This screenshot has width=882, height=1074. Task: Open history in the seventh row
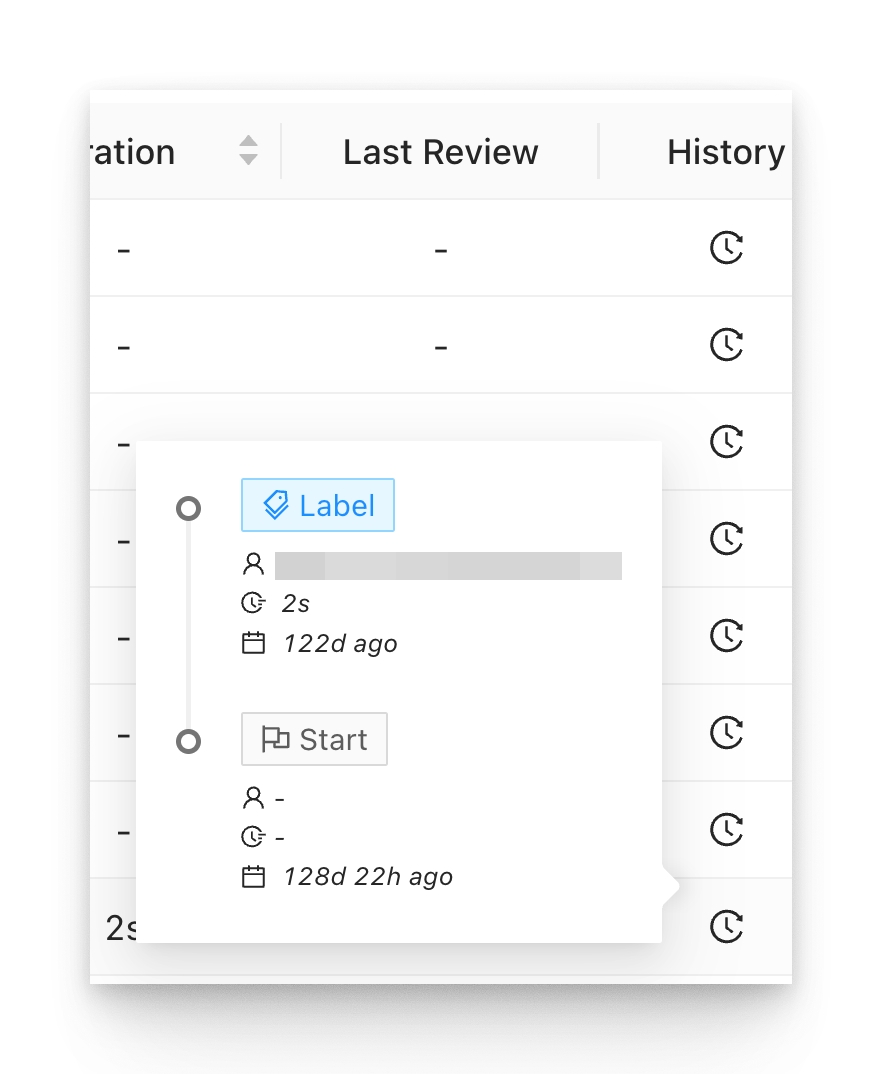point(726,830)
